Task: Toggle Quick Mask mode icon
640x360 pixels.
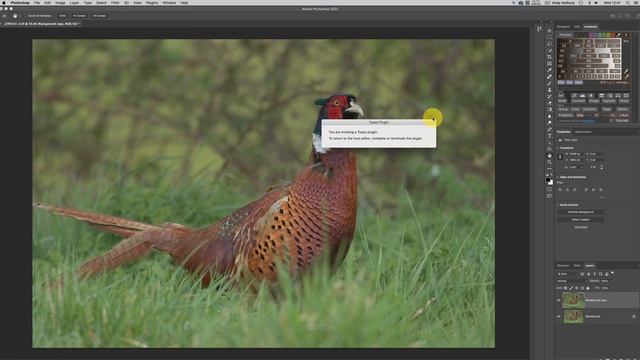Action: [549, 189]
